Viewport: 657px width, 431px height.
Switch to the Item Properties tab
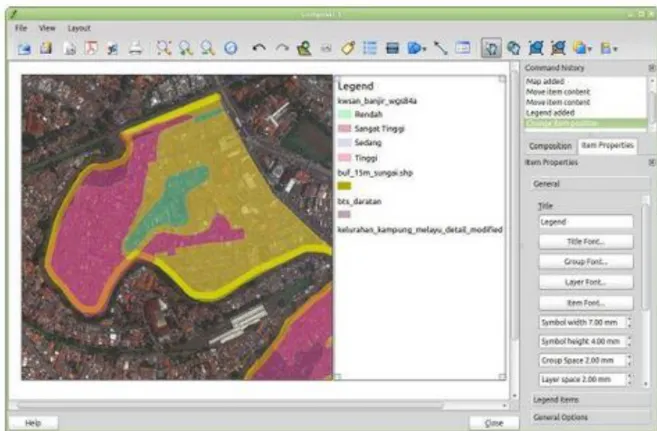point(607,145)
